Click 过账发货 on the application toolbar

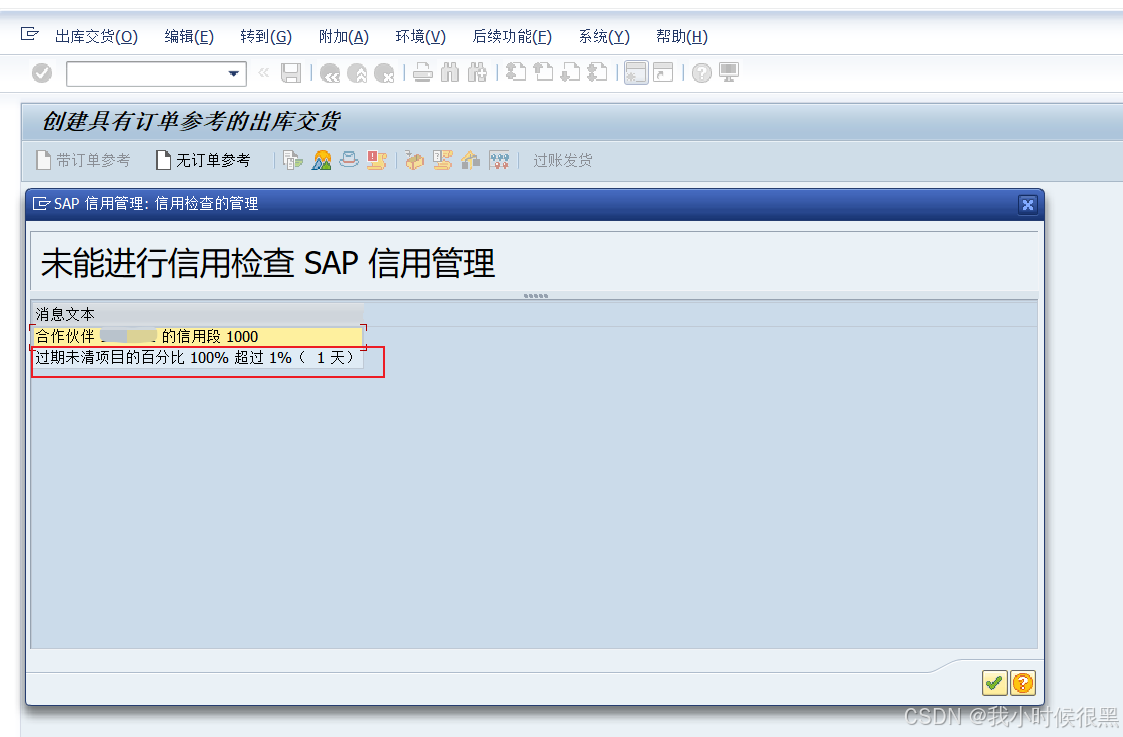point(562,159)
